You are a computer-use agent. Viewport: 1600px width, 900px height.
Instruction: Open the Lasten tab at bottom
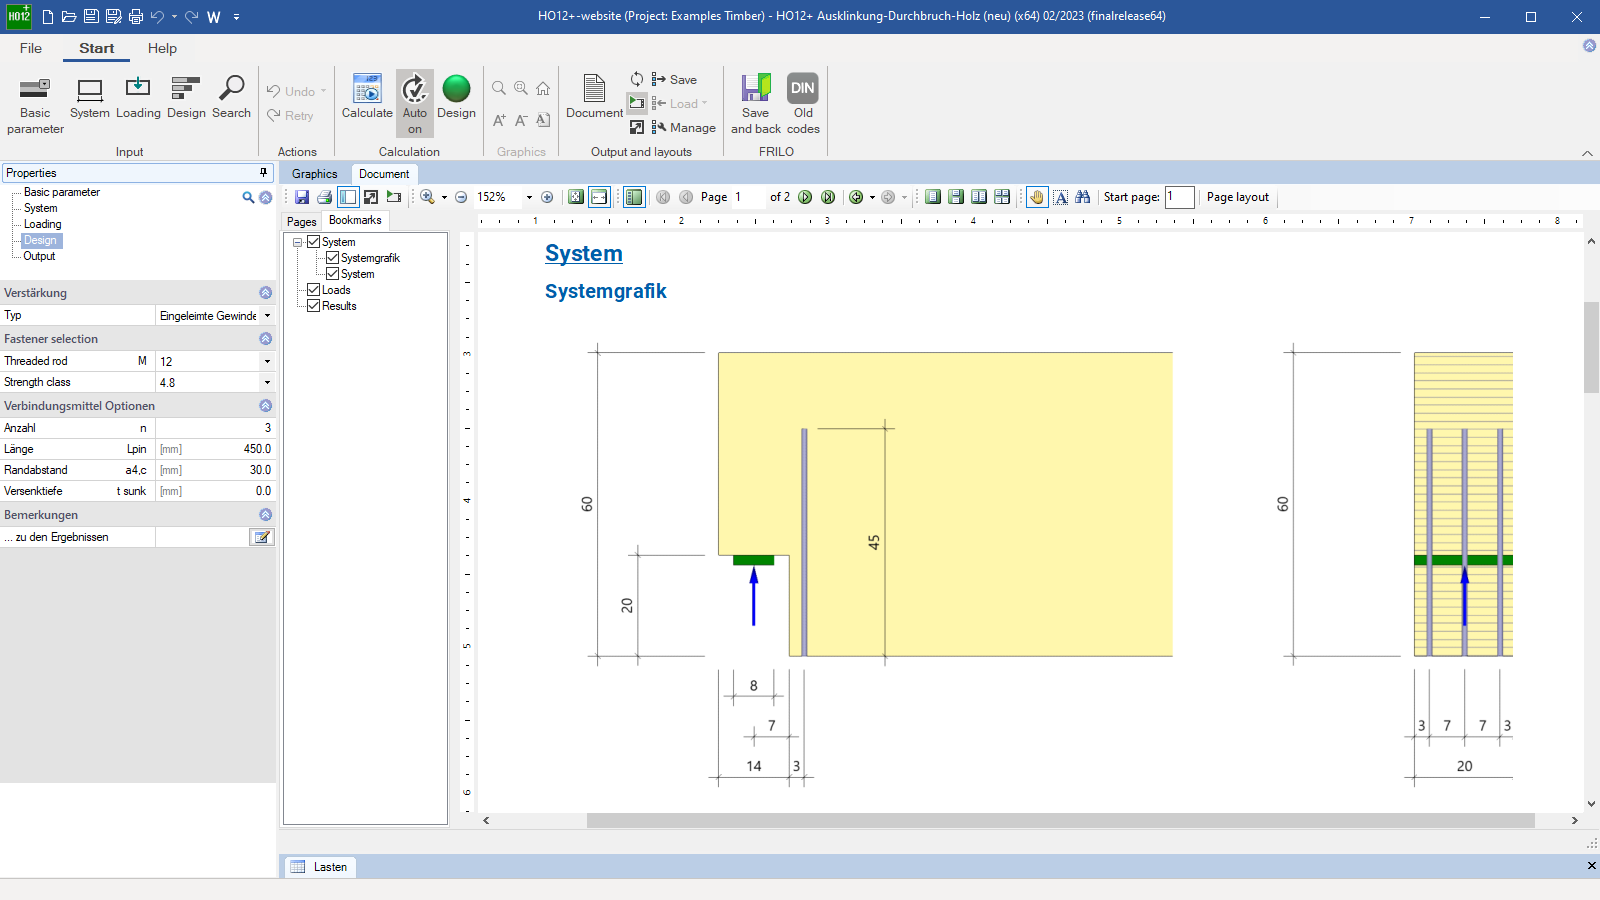pos(320,867)
